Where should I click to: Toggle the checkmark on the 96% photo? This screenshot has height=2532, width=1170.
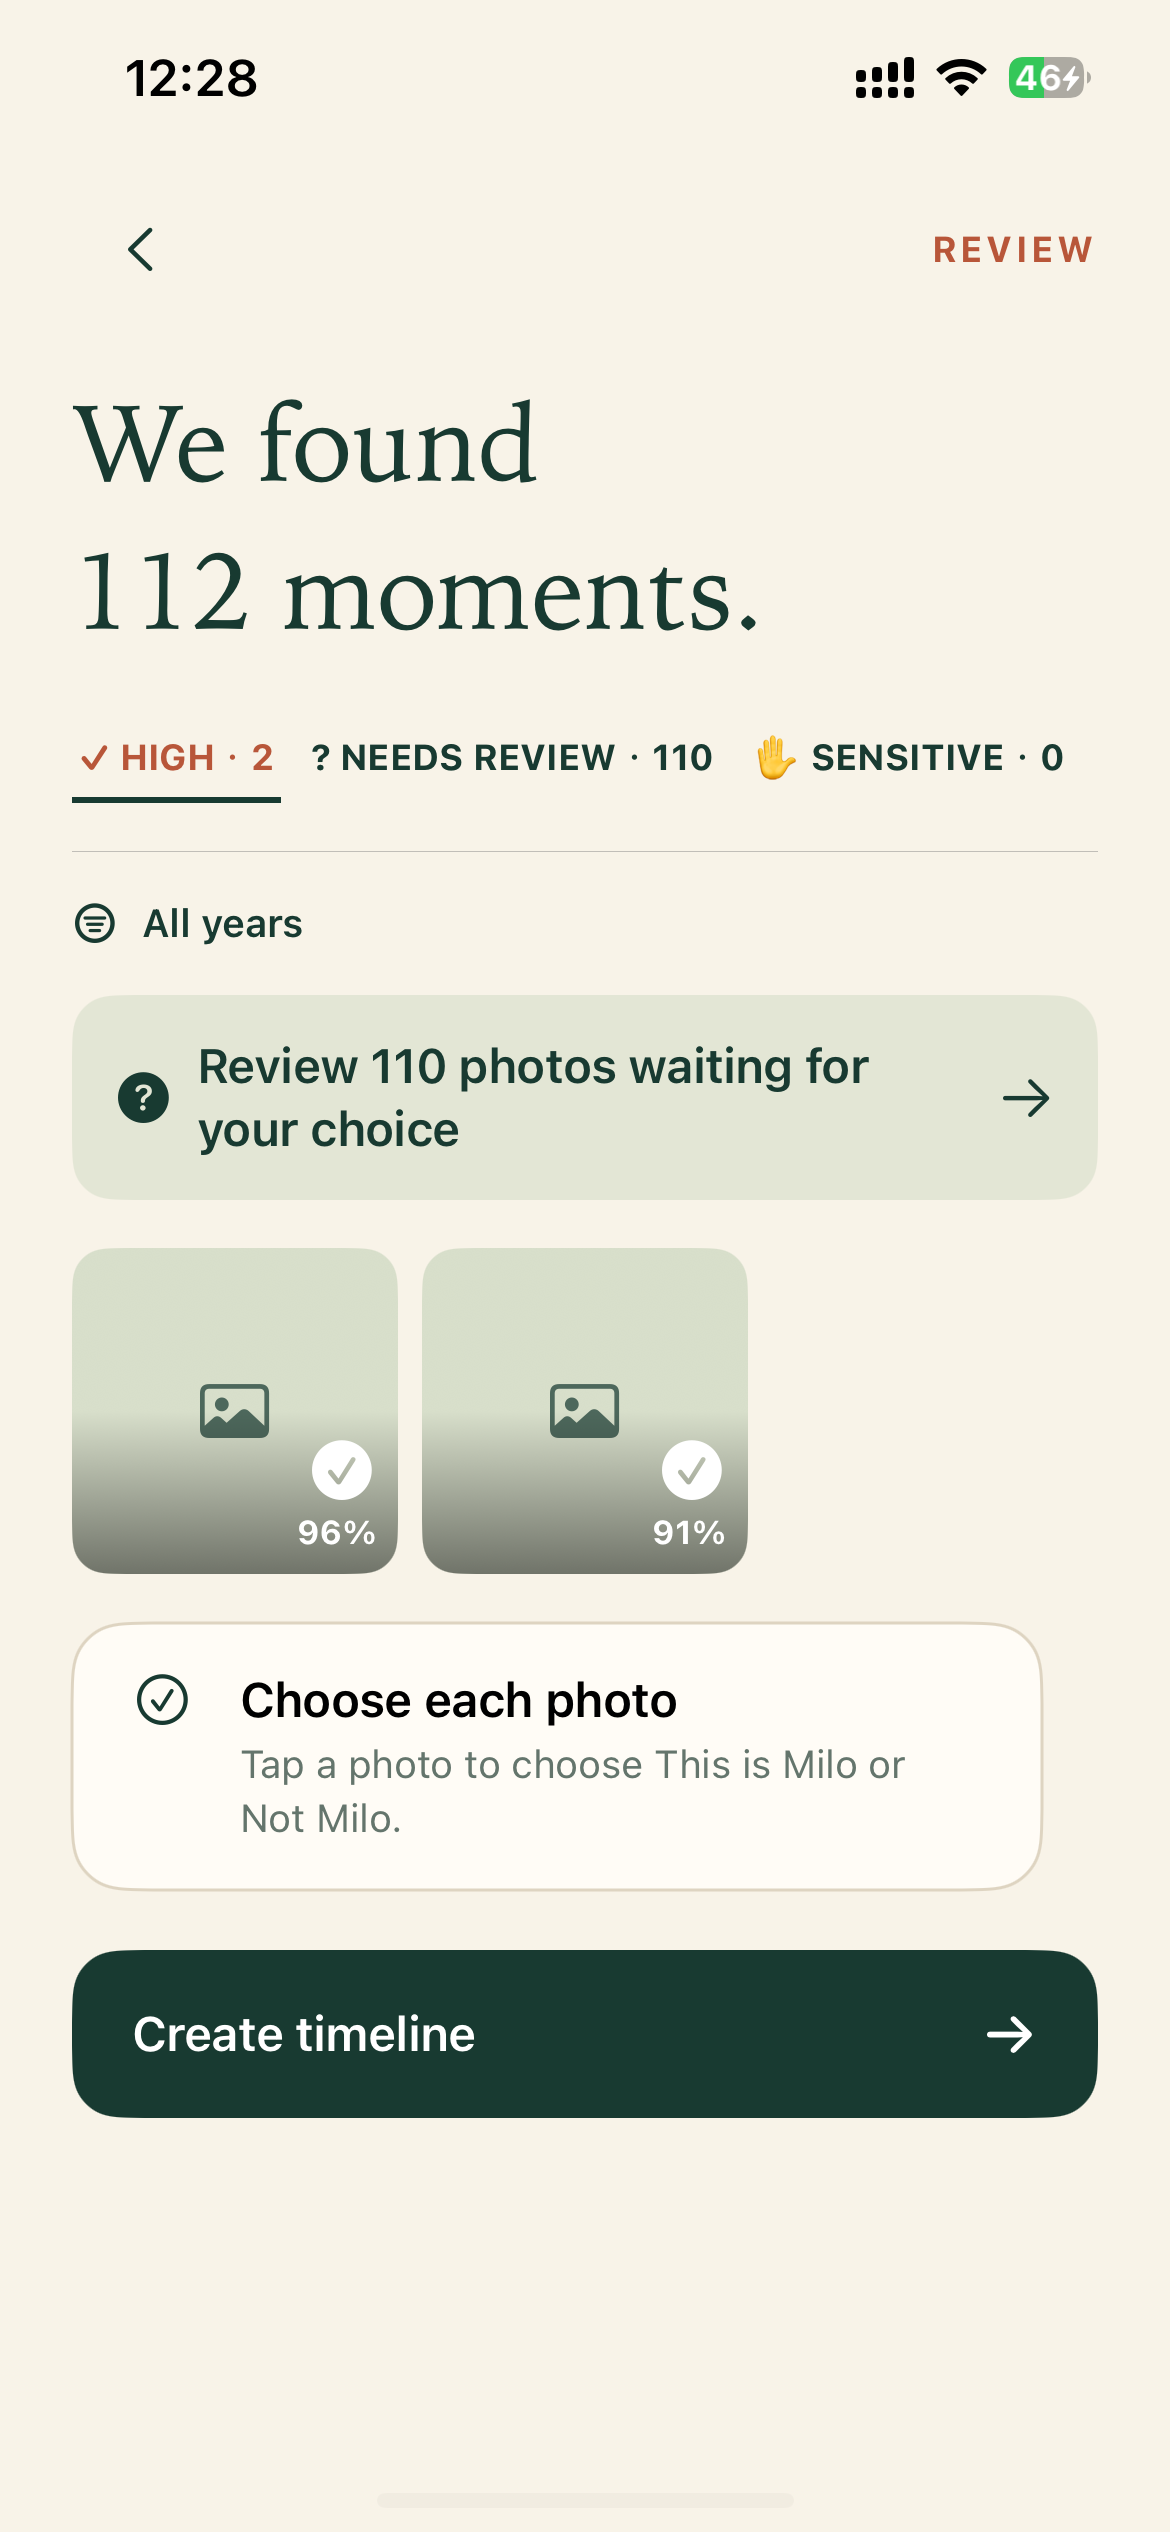point(342,1470)
